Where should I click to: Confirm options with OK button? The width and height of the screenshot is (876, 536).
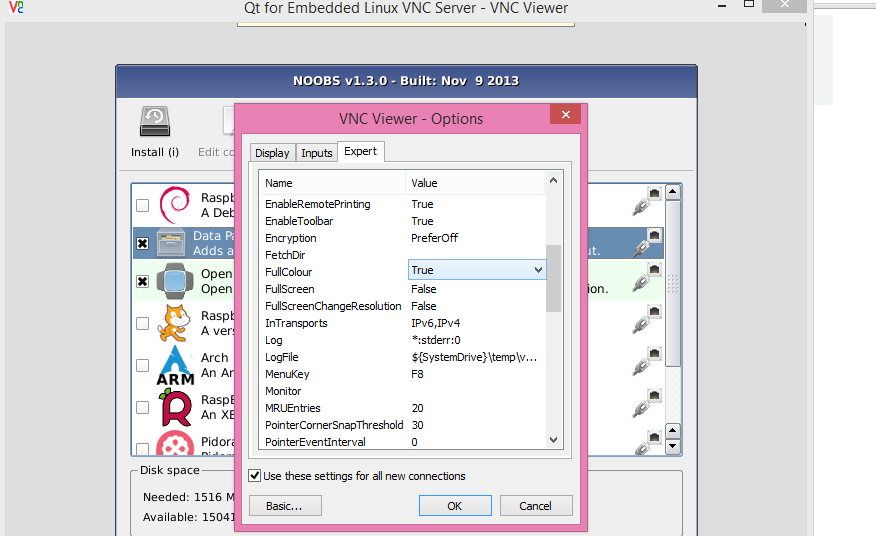(455, 506)
